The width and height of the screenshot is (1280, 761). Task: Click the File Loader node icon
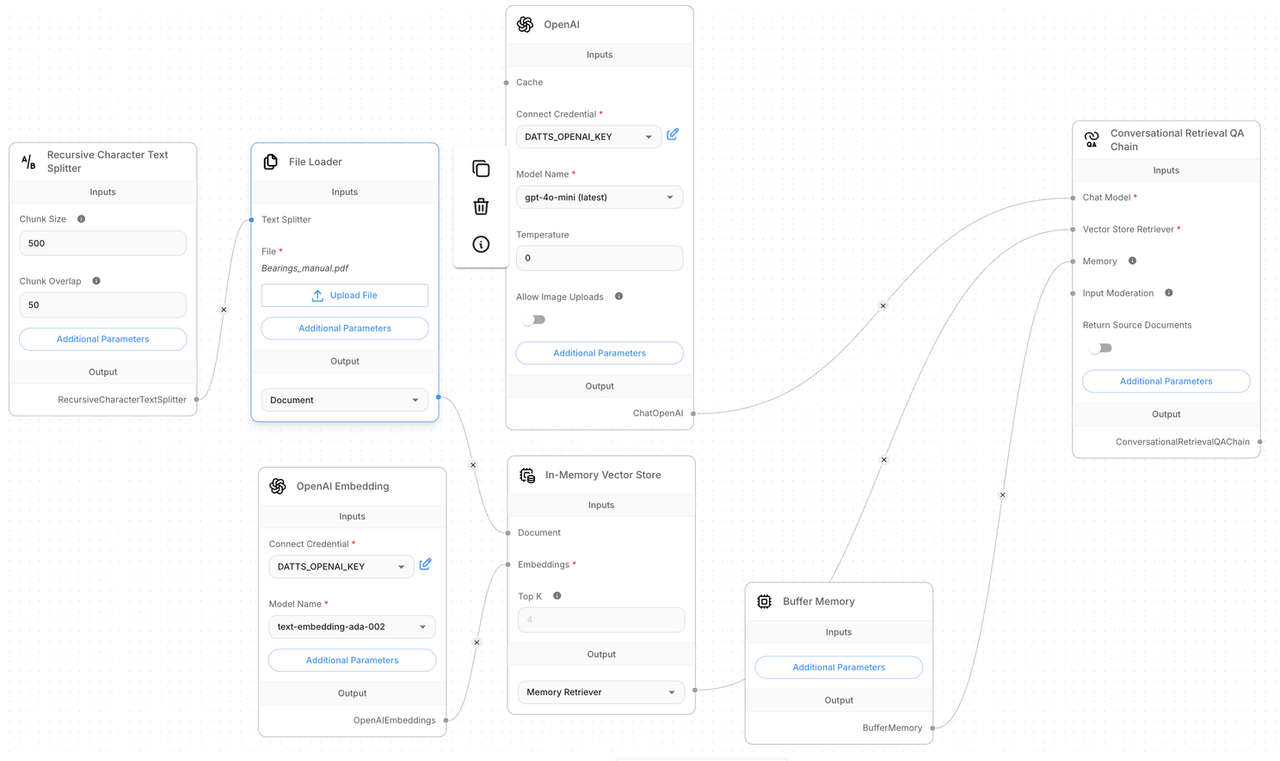[270, 161]
